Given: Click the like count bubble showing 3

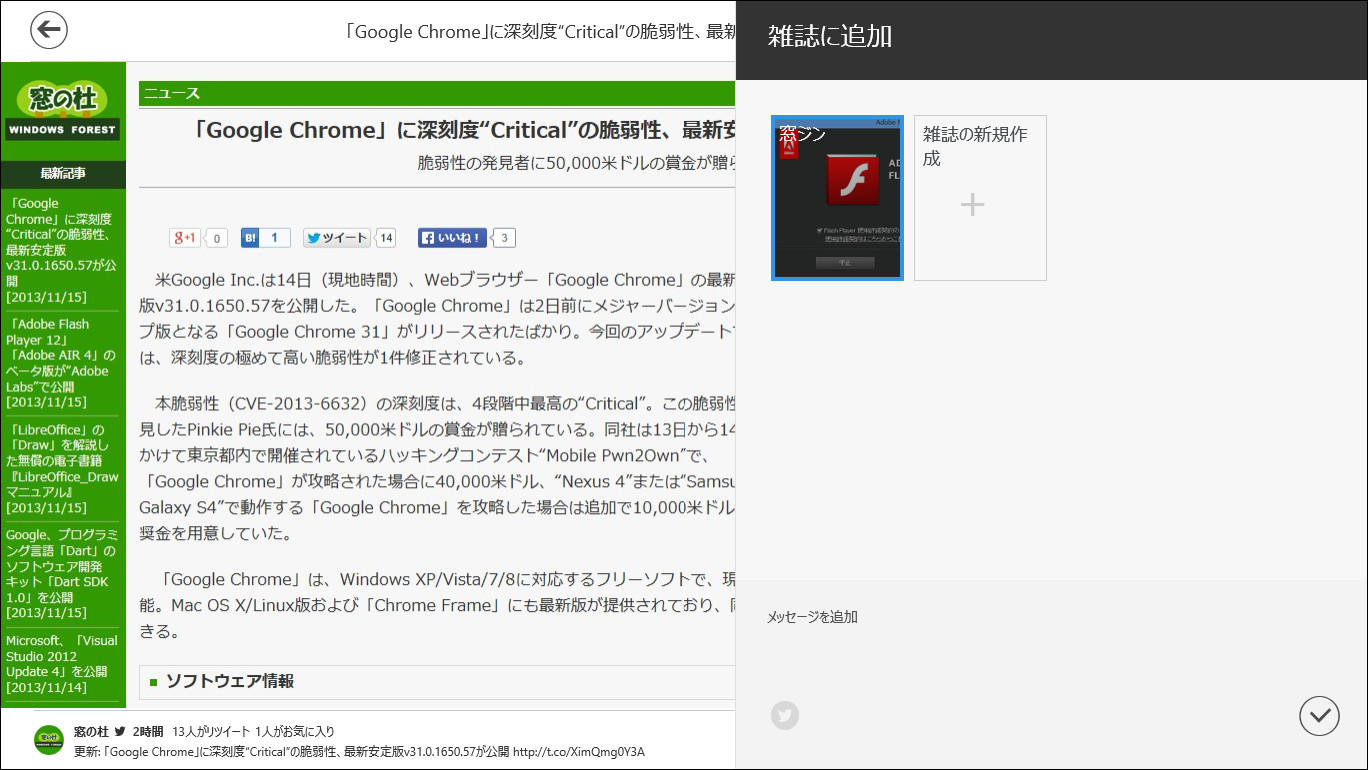Looking at the screenshot, I should (503, 237).
